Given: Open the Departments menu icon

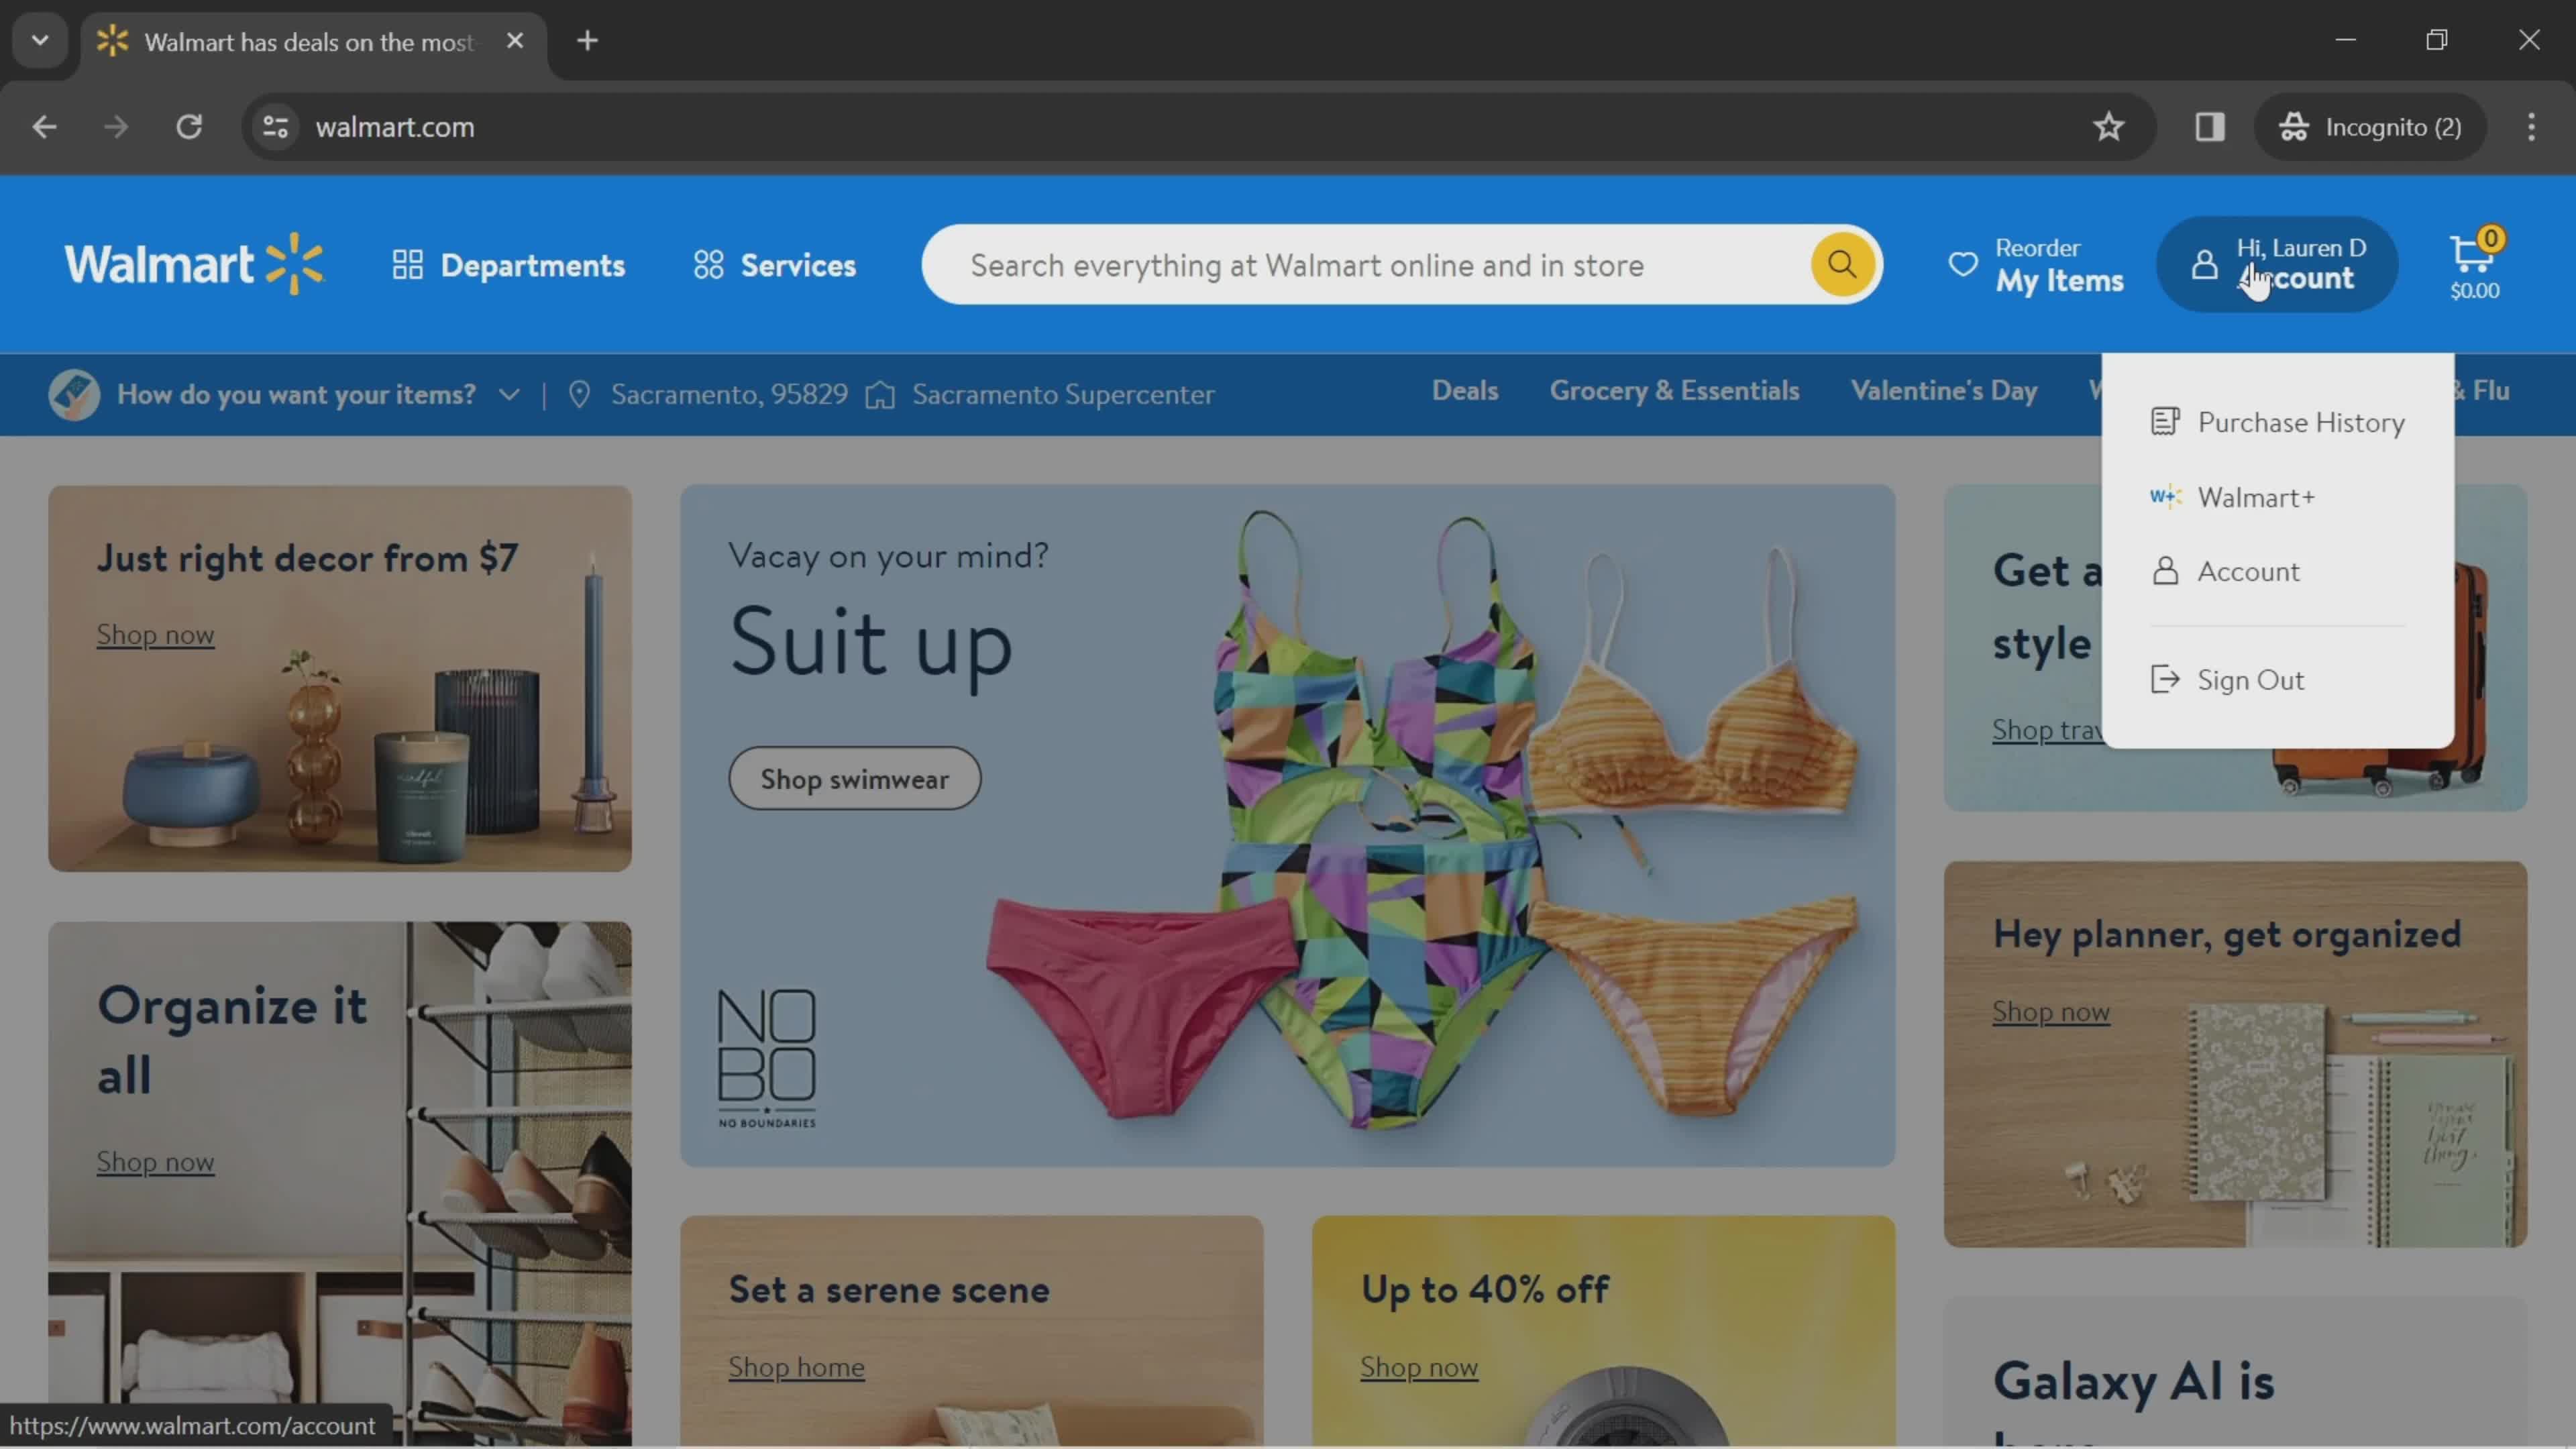Looking at the screenshot, I should [x=409, y=266].
